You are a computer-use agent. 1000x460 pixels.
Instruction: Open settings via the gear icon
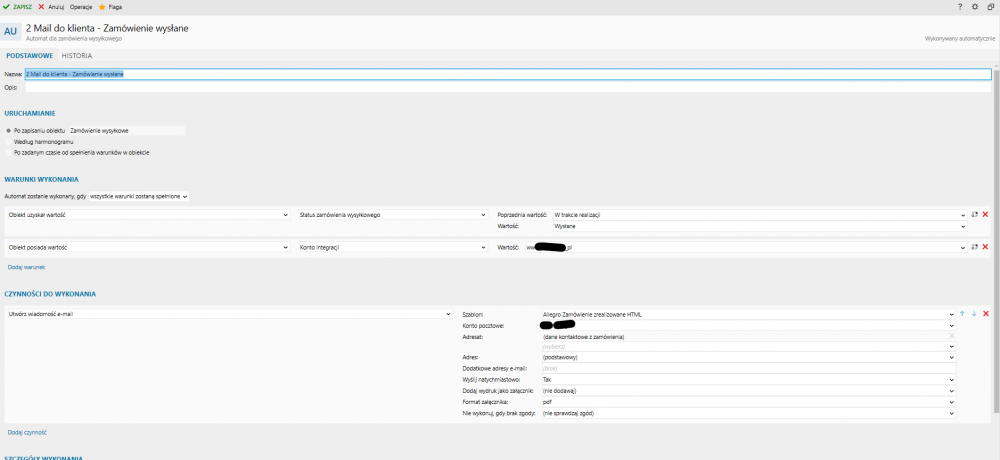(975, 6)
